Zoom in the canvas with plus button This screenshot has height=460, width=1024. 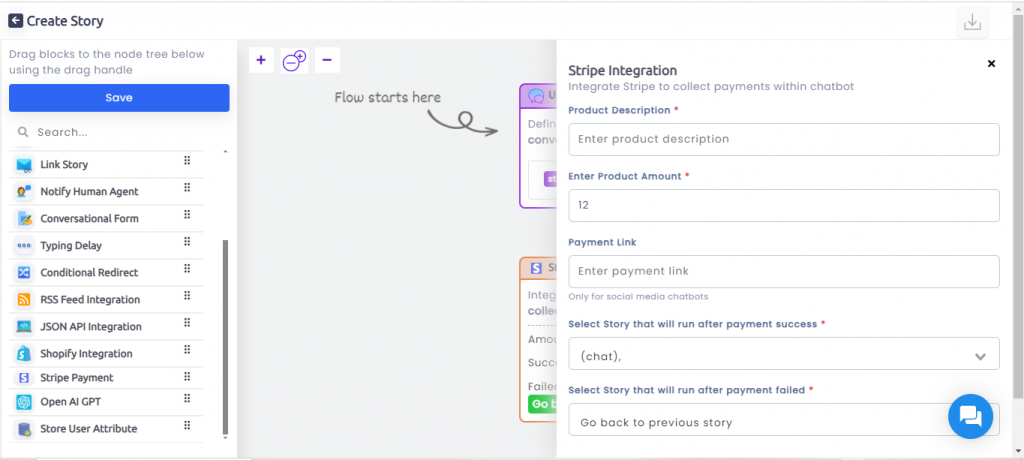pos(261,60)
